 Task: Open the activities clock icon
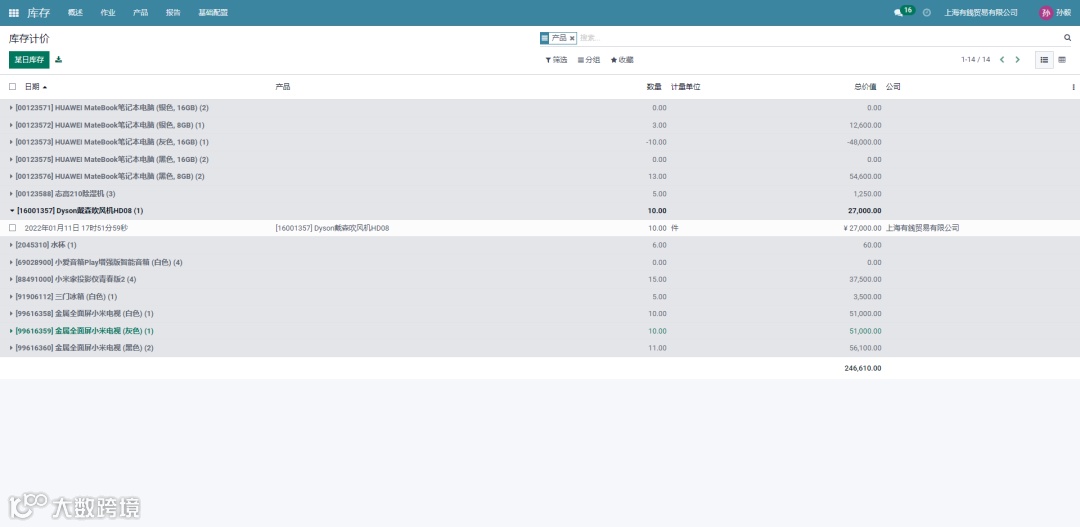pos(926,12)
